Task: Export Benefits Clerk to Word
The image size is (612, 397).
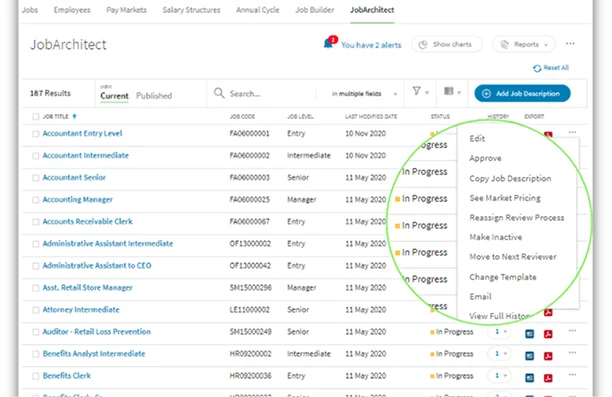Action: pos(530,378)
